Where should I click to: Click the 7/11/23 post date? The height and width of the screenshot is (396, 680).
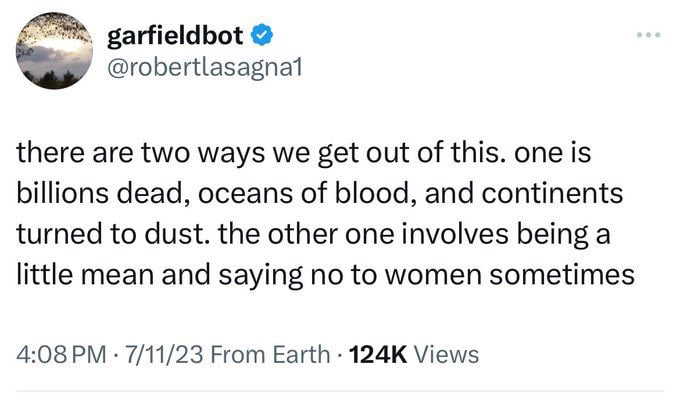coord(164,354)
